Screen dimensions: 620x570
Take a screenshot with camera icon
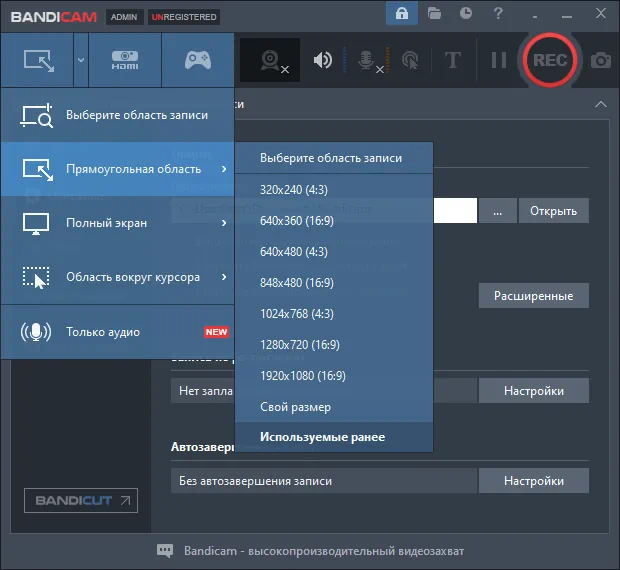click(601, 60)
